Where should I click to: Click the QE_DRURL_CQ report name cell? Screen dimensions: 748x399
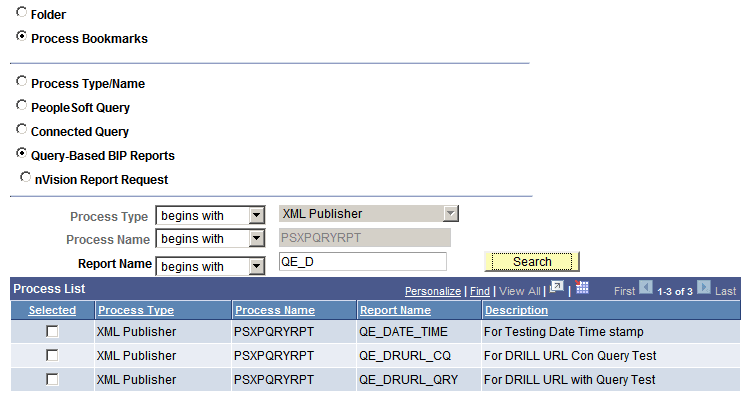tap(405, 356)
